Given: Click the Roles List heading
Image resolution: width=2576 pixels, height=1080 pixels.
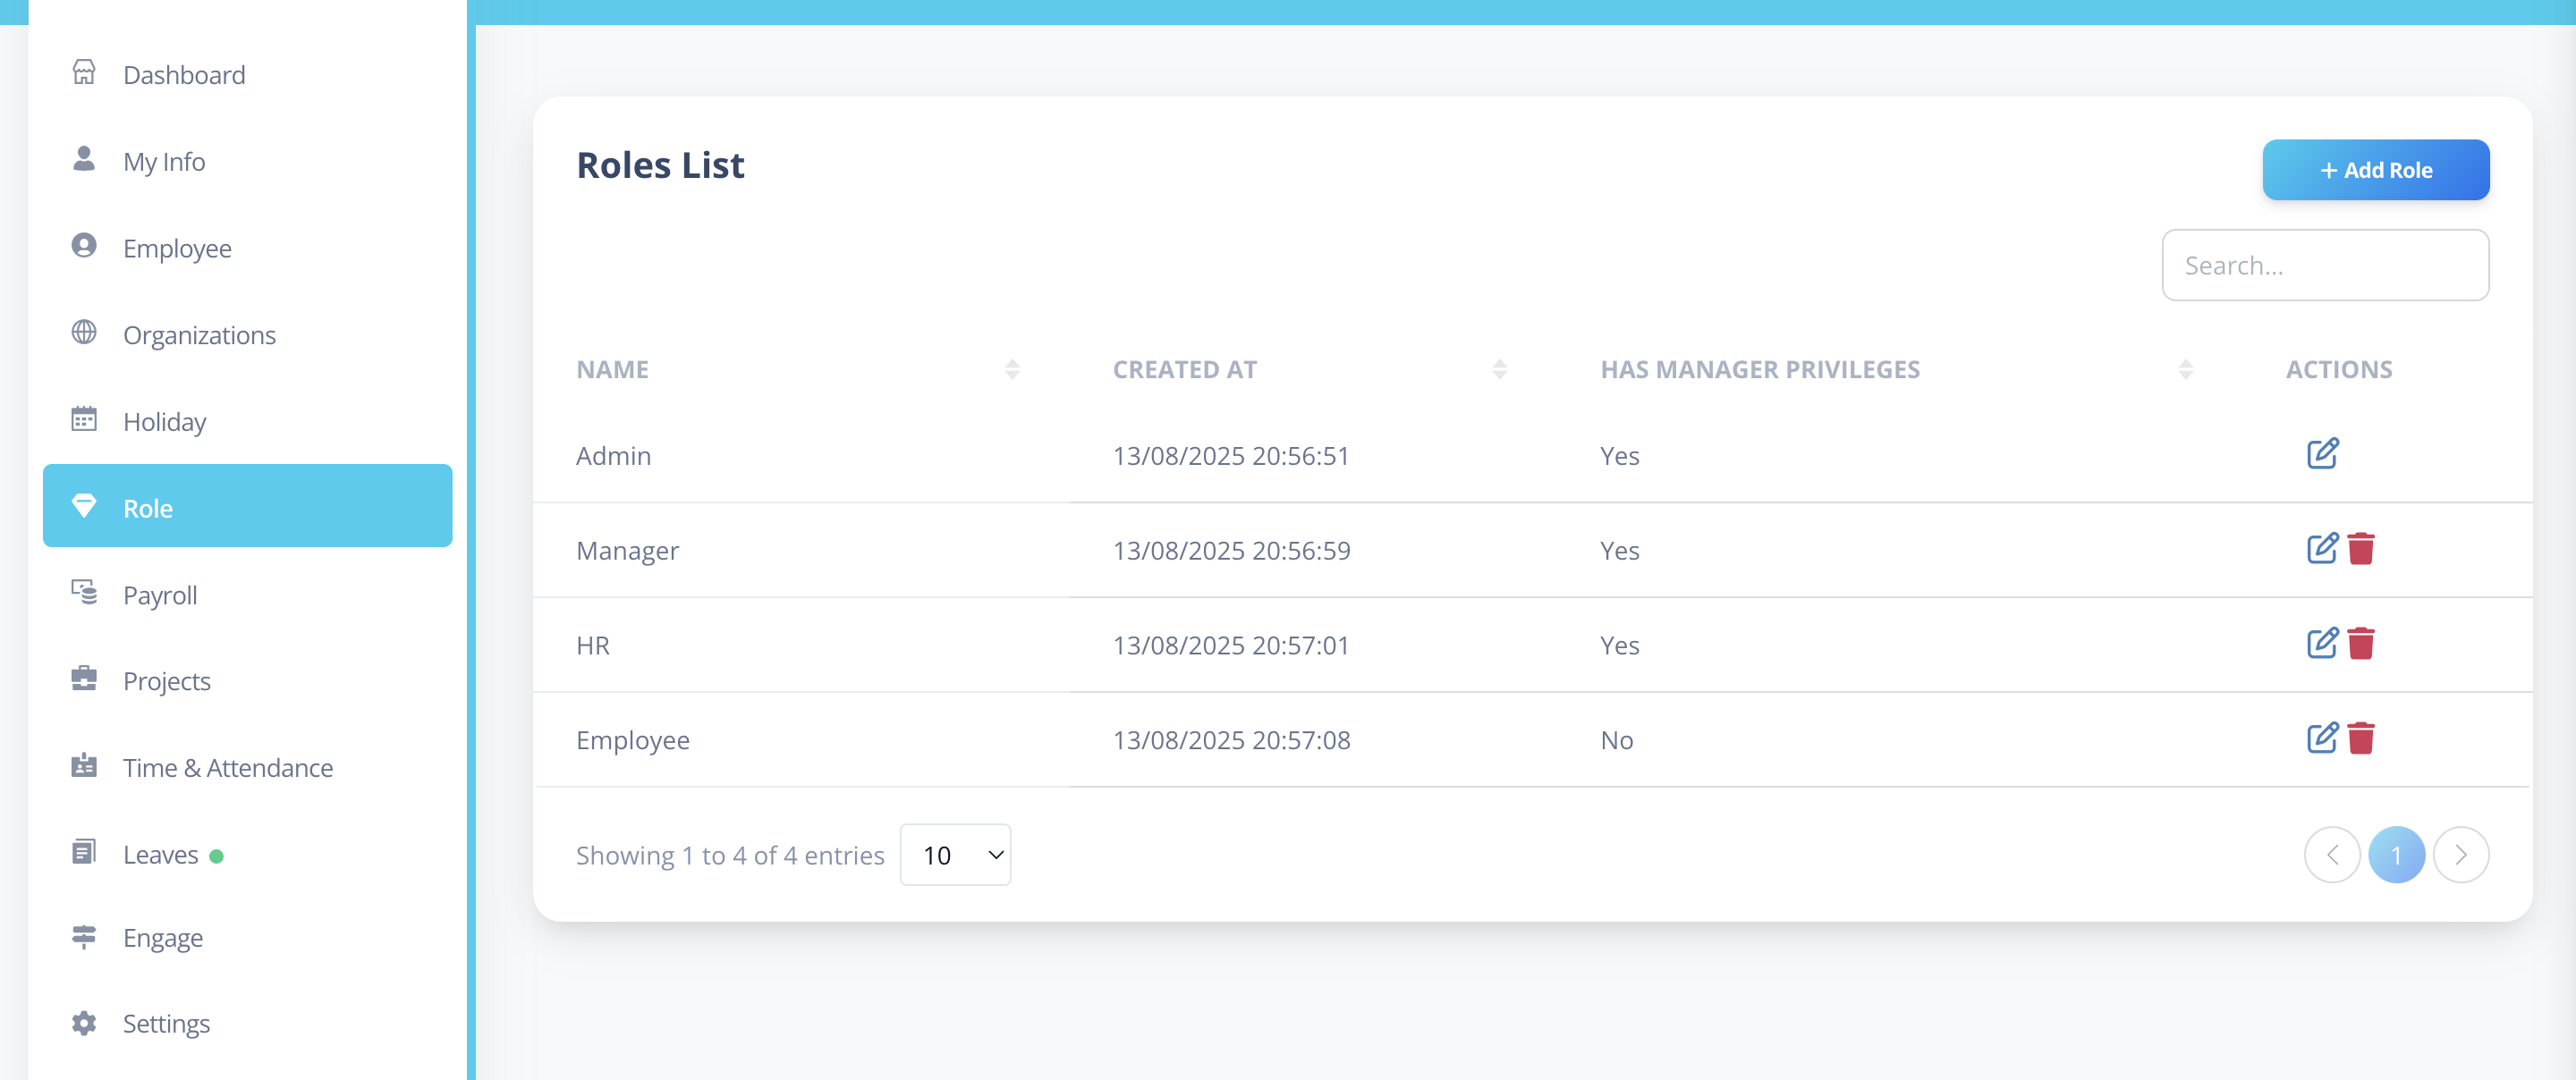Looking at the screenshot, I should (x=660, y=165).
